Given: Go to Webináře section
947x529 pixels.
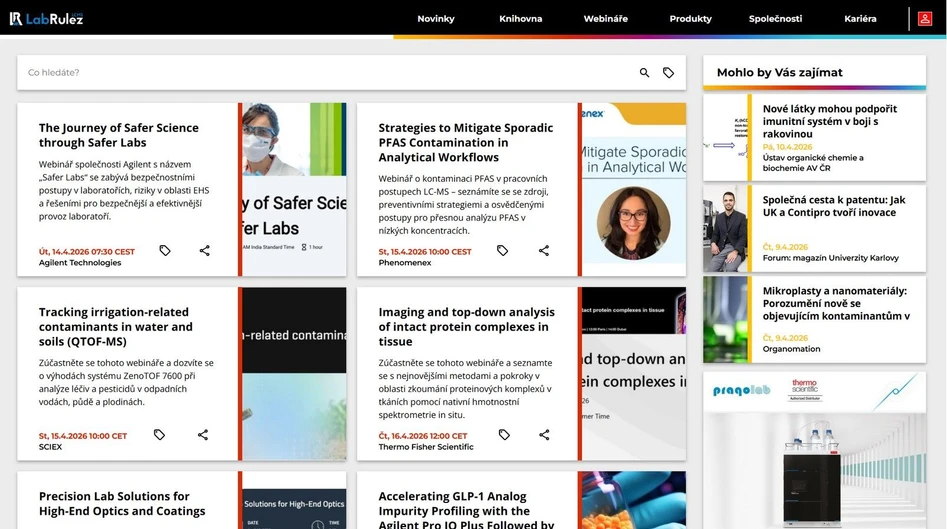Looking at the screenshot, I should point(606,19).
